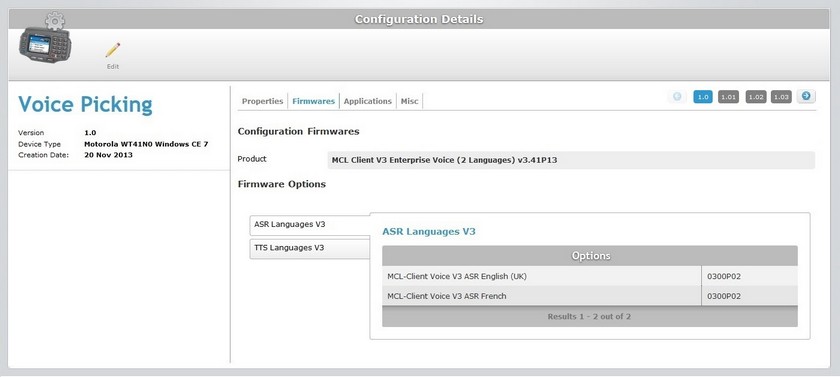Select version 1.03 button
Viewport: 840px width, 377px height.
(x=781, y=97)
